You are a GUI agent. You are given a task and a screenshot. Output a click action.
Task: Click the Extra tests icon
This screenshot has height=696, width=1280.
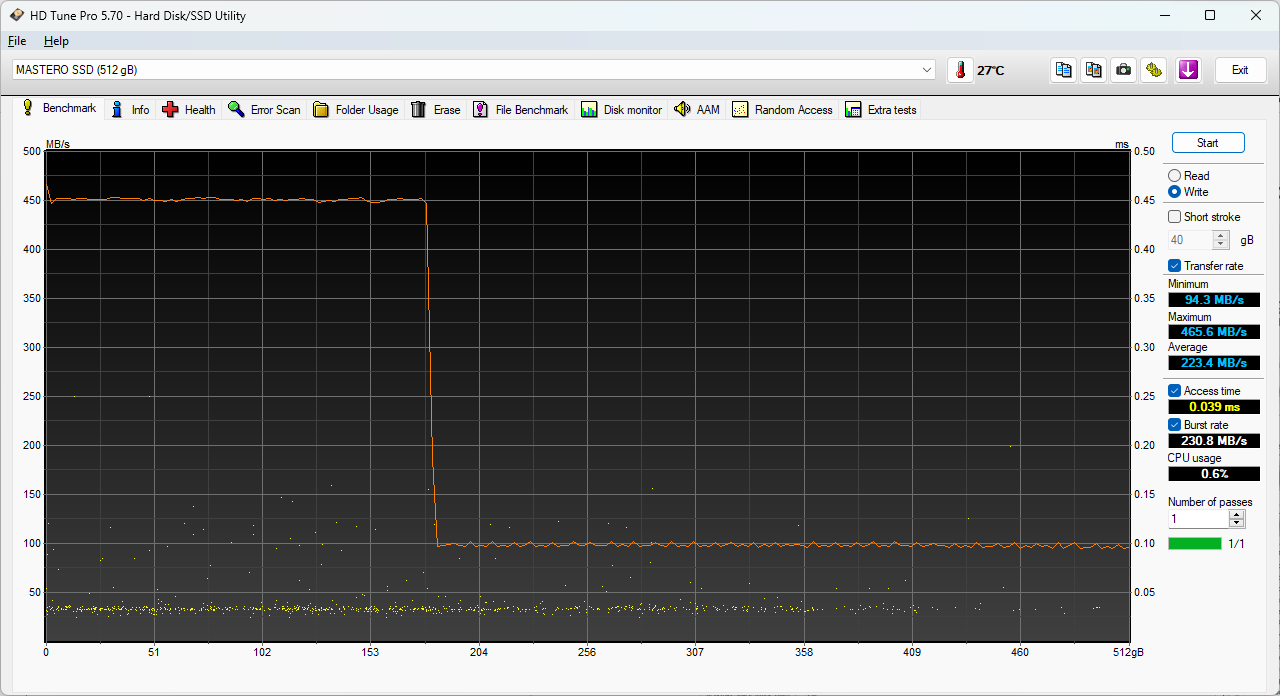point(853,110)
